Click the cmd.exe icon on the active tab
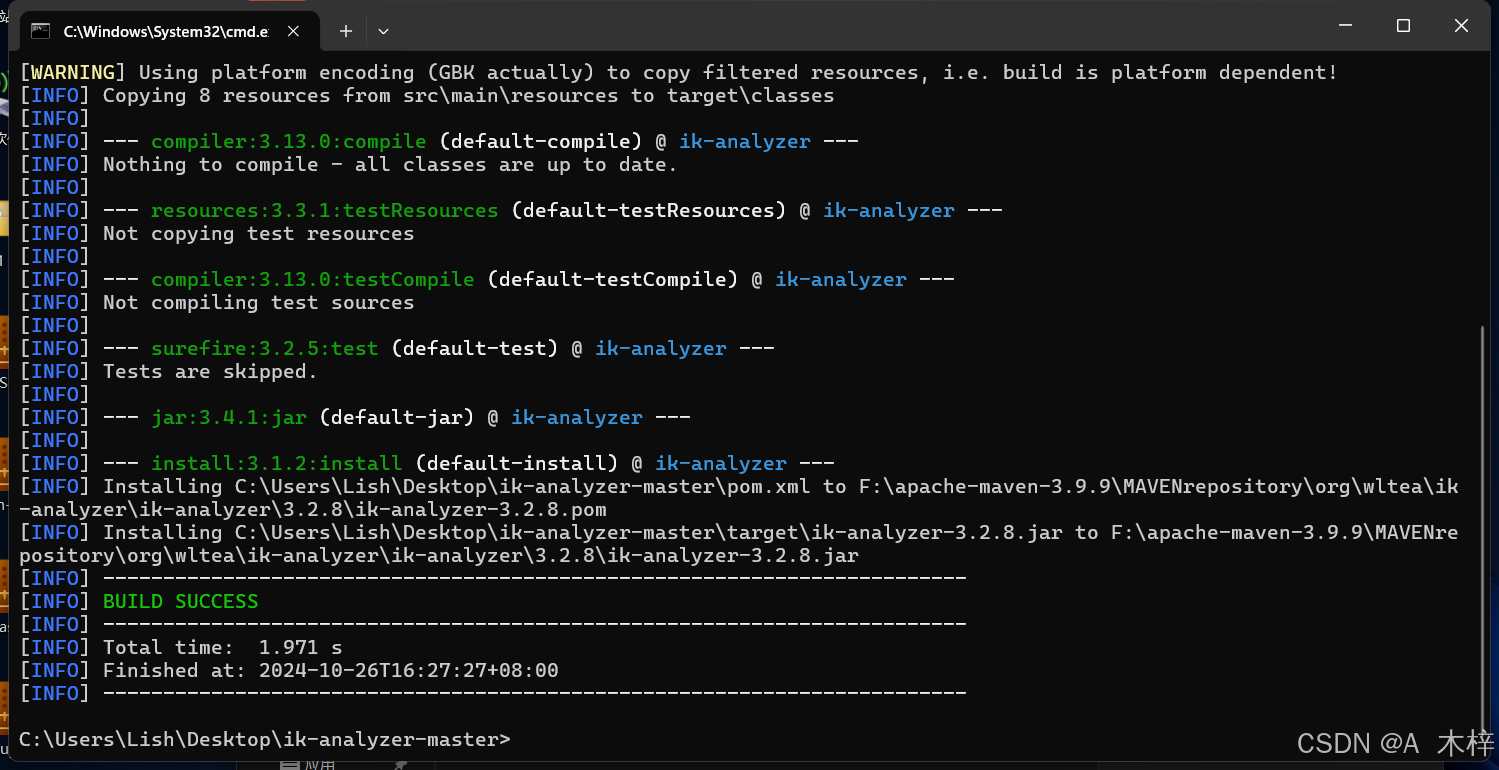This screenshot has width=1499, height=770. pos(41,31)
